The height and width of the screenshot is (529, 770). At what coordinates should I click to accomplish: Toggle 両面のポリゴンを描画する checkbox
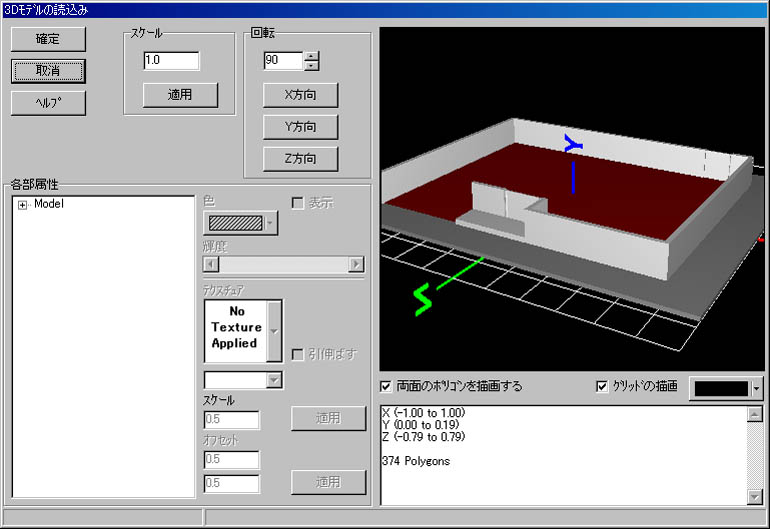pyautogui.click(x=386, y=387)
